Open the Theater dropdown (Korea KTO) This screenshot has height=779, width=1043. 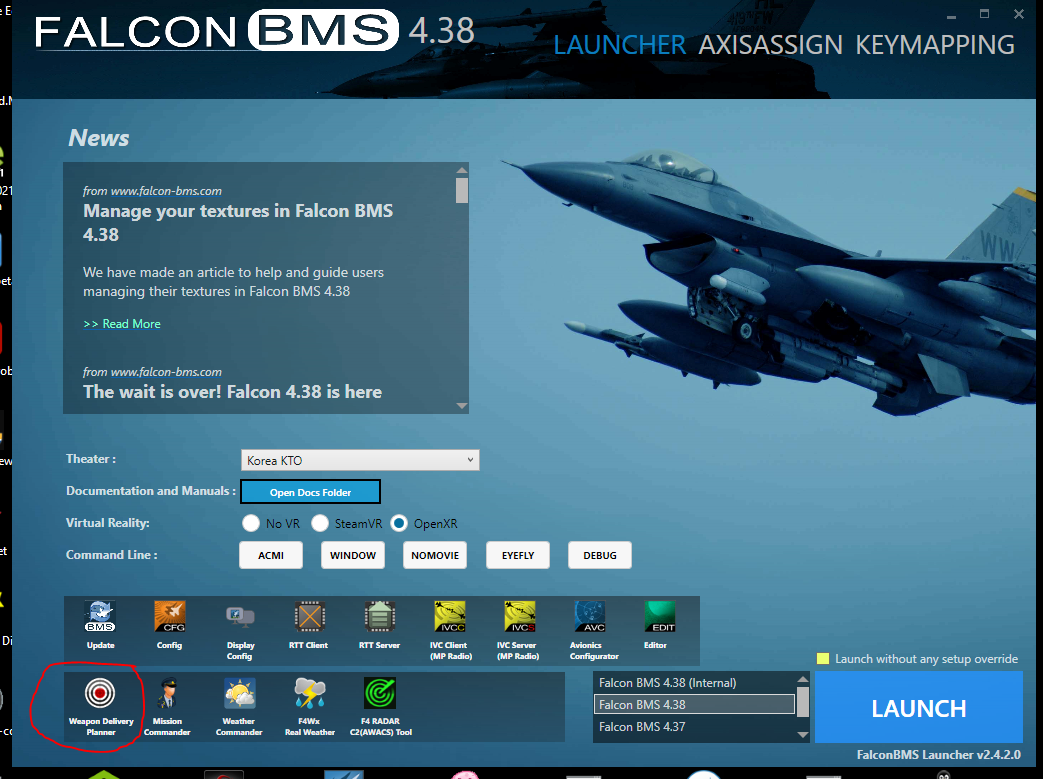coord(360,460)
